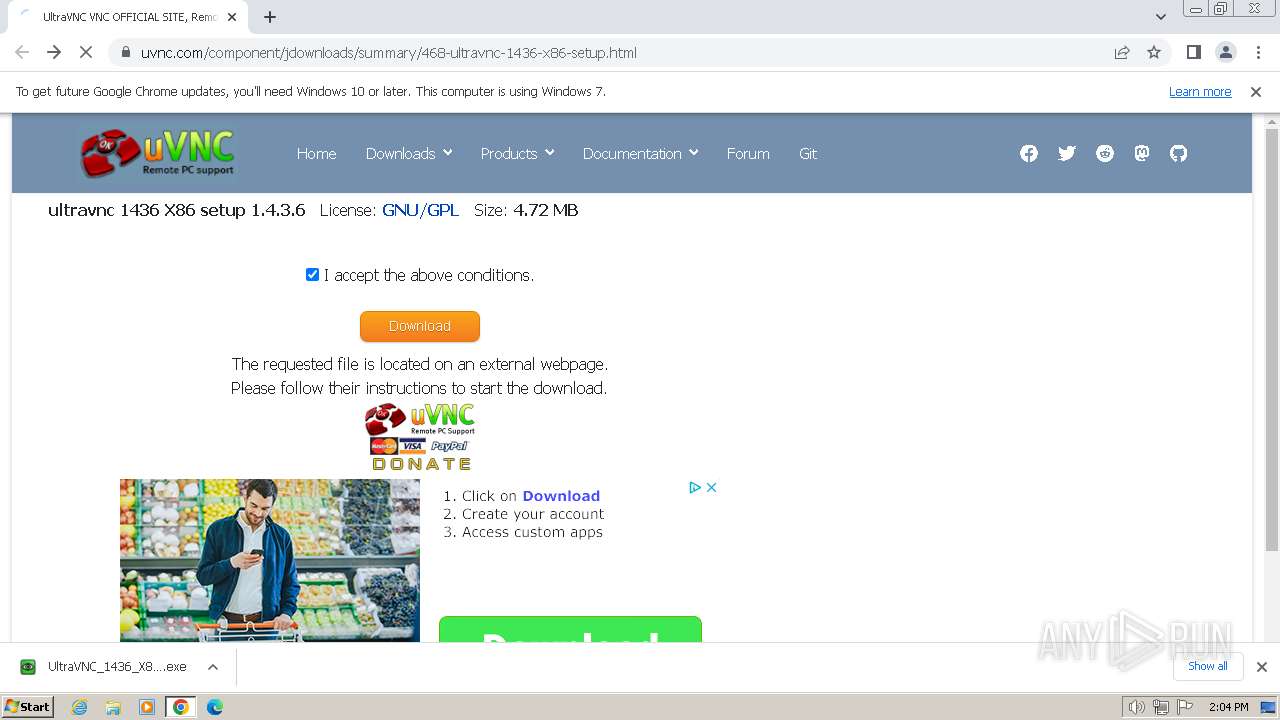Open the tab search dropdown

click(x=1160, y=17)
